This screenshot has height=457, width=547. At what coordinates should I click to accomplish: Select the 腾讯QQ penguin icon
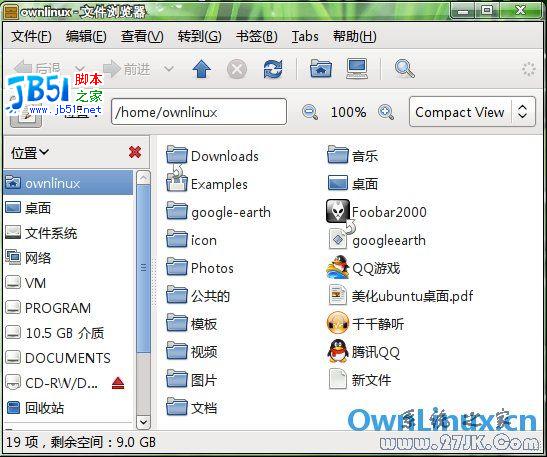click(338, 351)
